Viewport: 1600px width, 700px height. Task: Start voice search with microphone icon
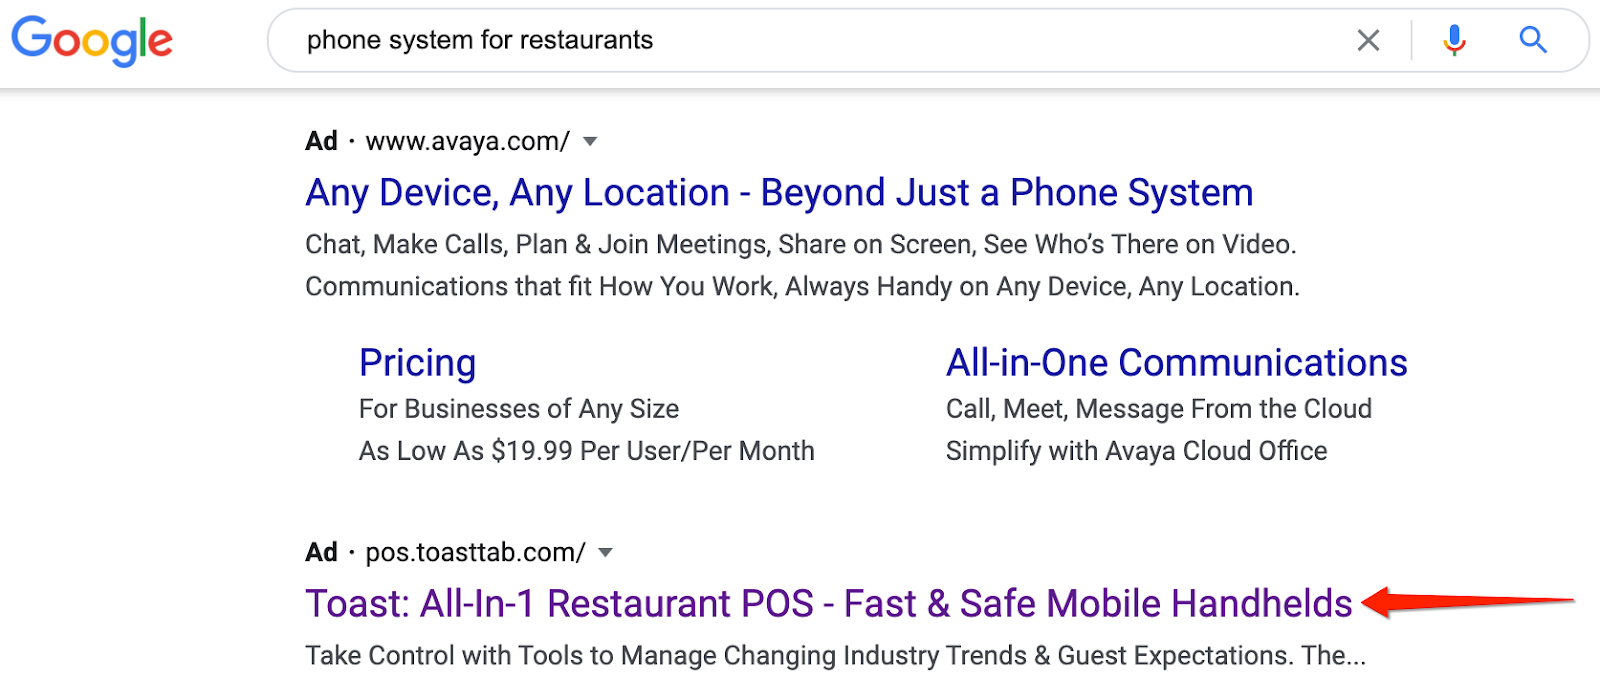(x=1455, y=40)
